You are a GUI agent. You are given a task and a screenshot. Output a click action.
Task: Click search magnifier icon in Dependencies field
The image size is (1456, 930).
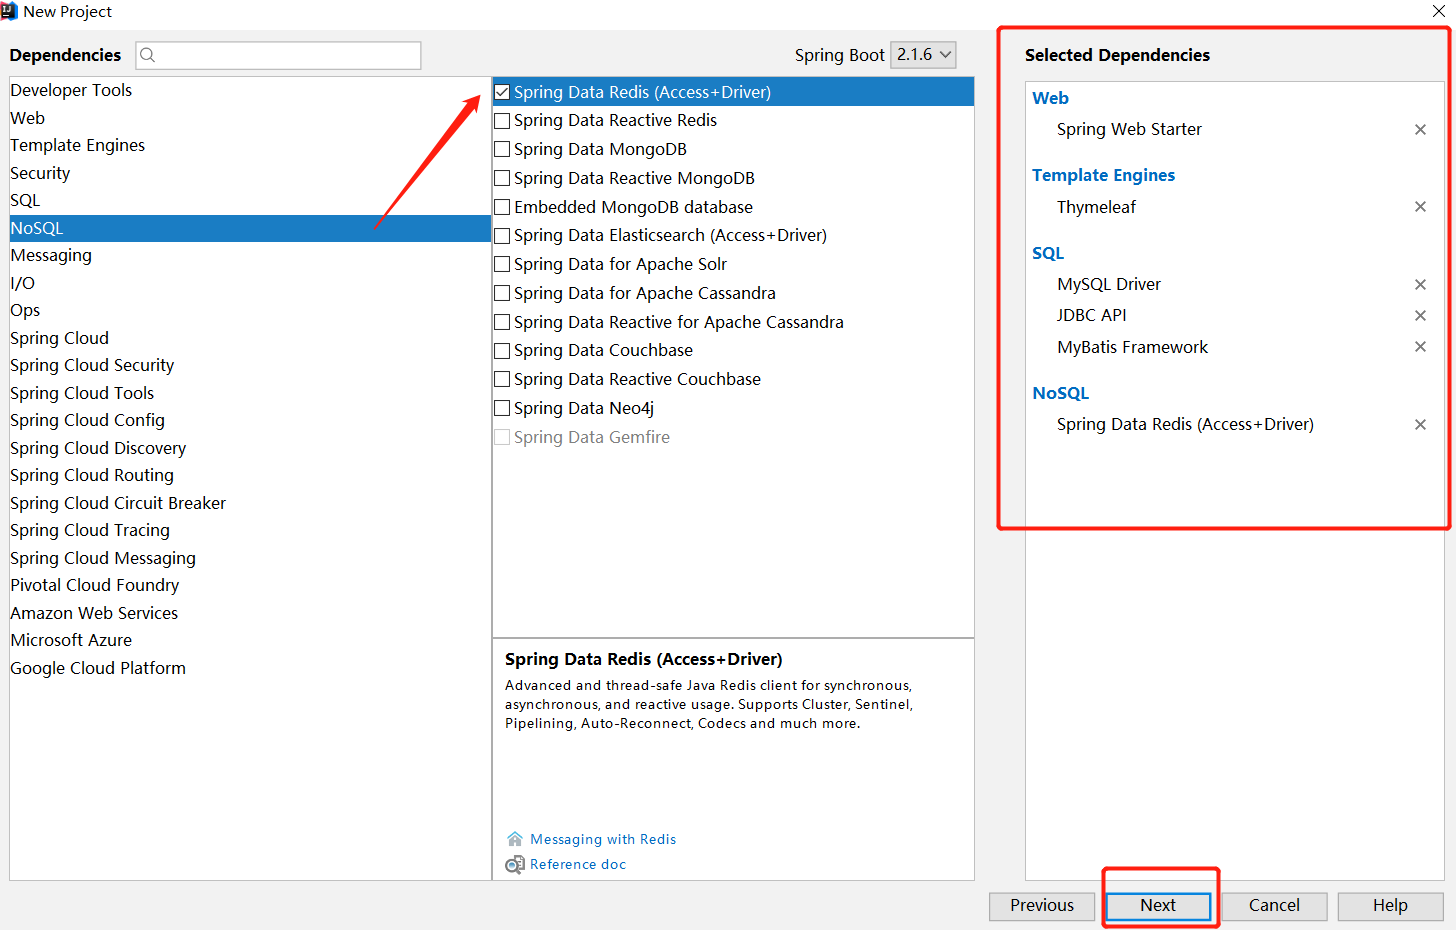pos(148,55)
